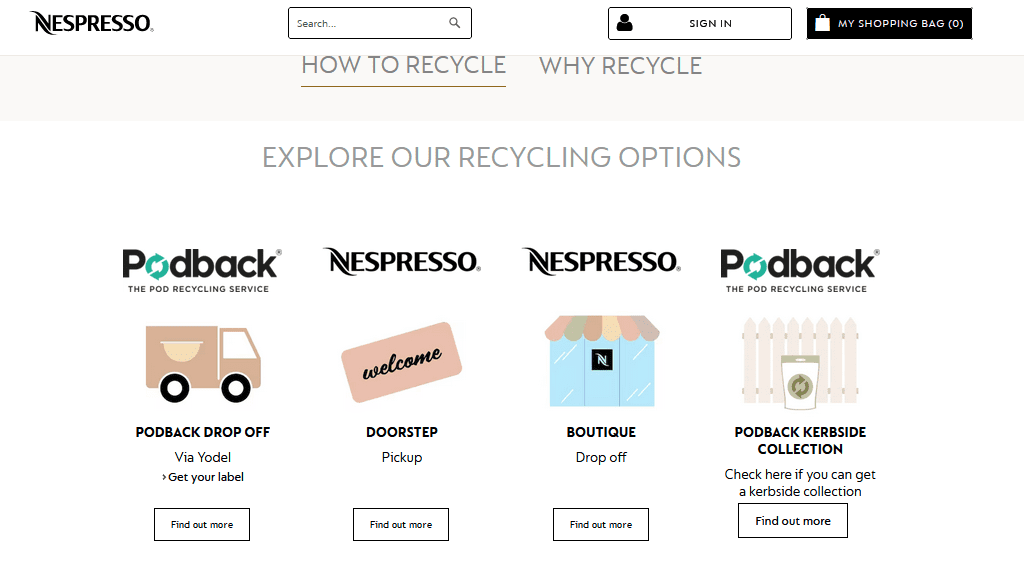
Task: Open My Shopping Bag
Action: click(x=889, y=24)
